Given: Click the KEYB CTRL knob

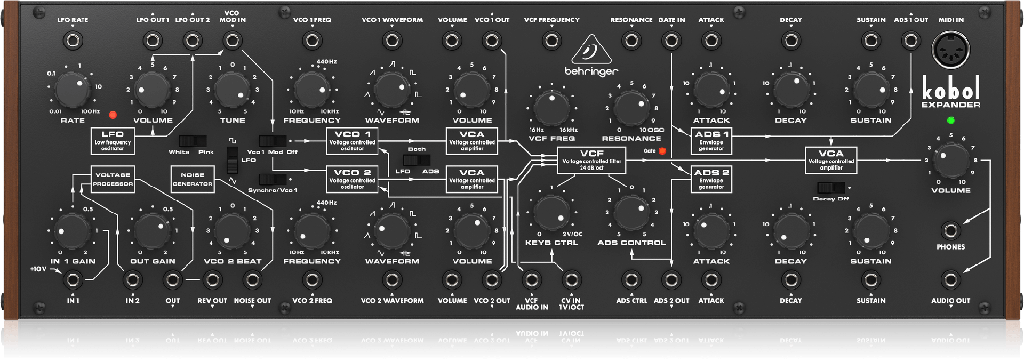Looking at the screenshot, I should 551,212.
